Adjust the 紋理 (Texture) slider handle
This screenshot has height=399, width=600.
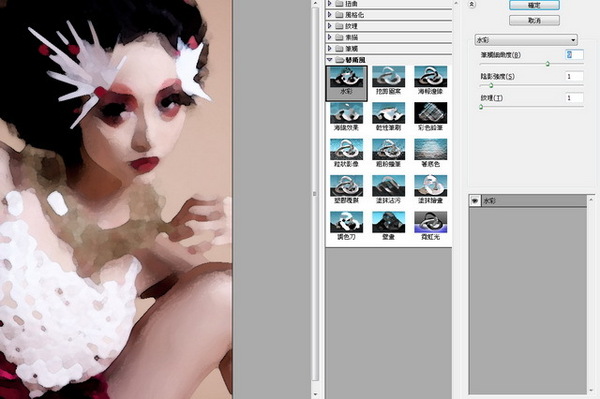pyautogui.click(x=481, y=107)
